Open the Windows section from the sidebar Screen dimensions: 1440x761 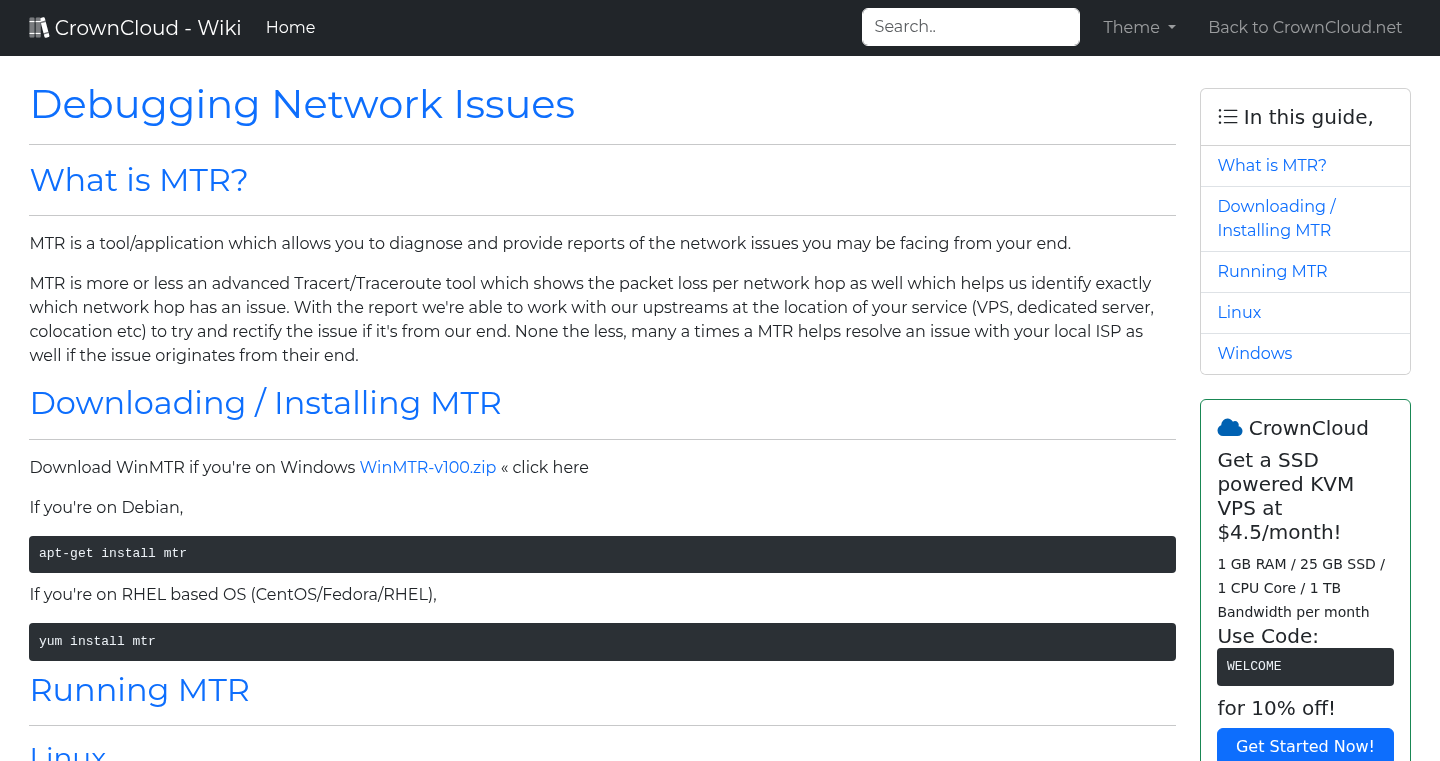[x=1255, y=353]
